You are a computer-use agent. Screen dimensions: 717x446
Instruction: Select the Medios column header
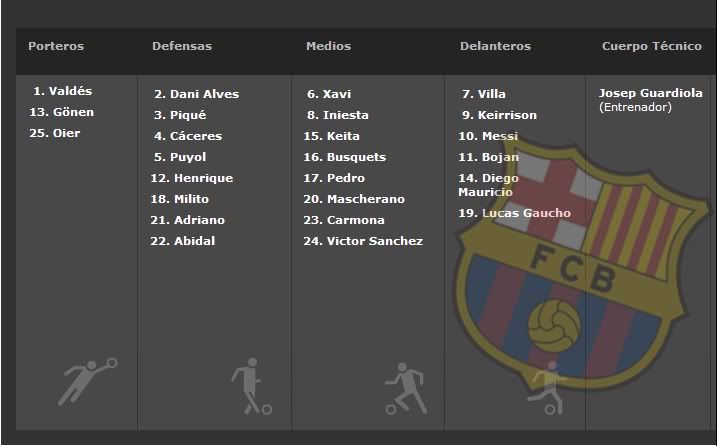[328, 46]
